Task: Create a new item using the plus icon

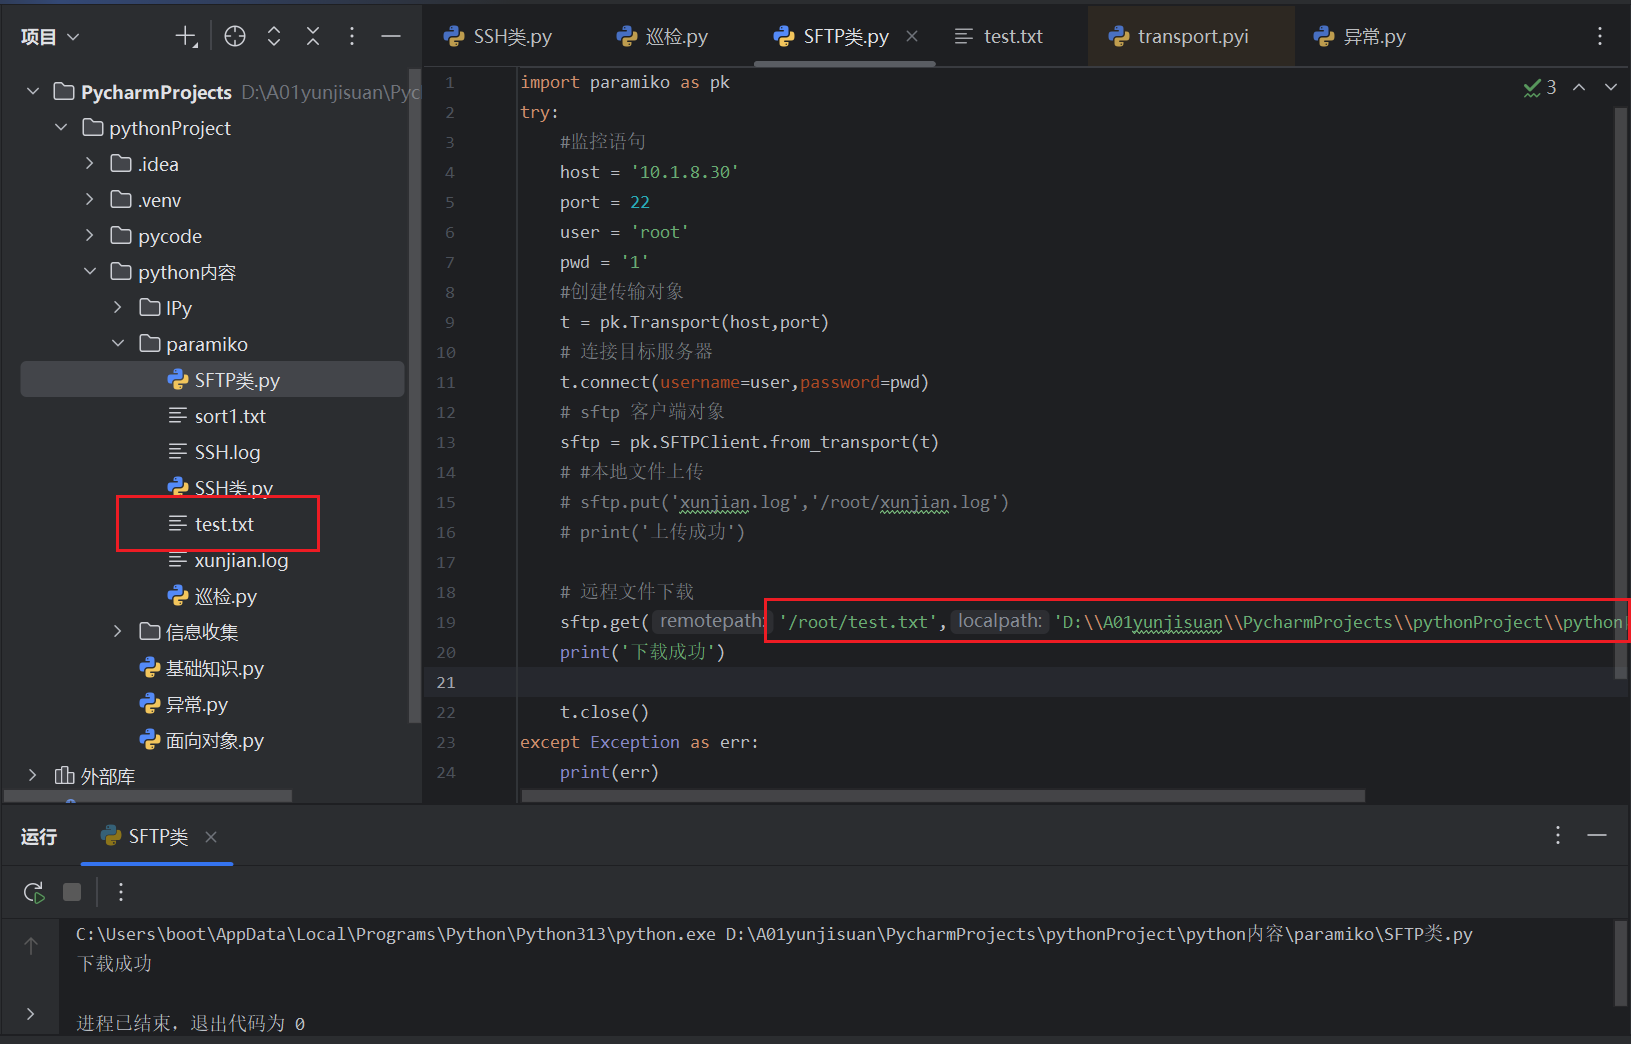Action: pos(186,36)
